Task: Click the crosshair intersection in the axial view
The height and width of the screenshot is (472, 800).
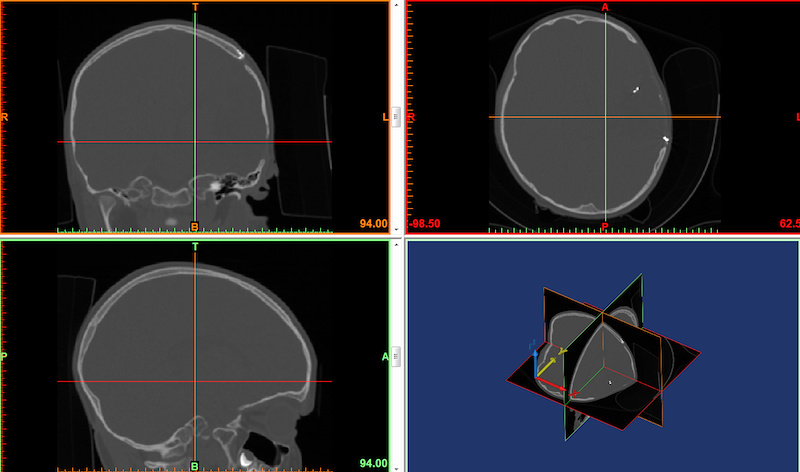Action: point(605,118)
